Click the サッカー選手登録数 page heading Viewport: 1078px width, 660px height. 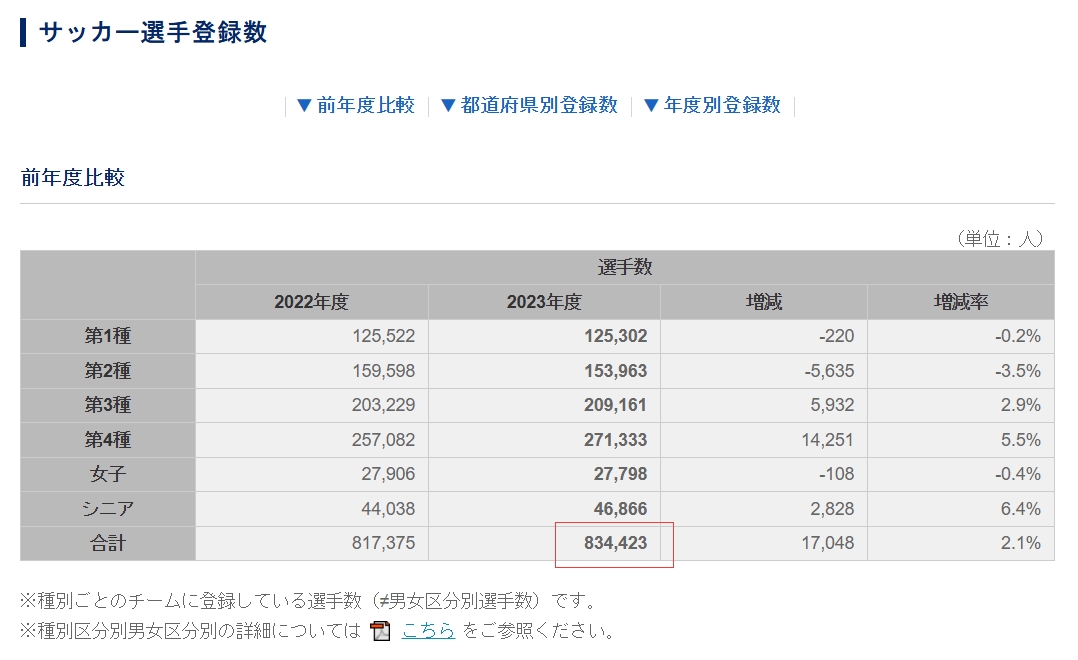152,32
